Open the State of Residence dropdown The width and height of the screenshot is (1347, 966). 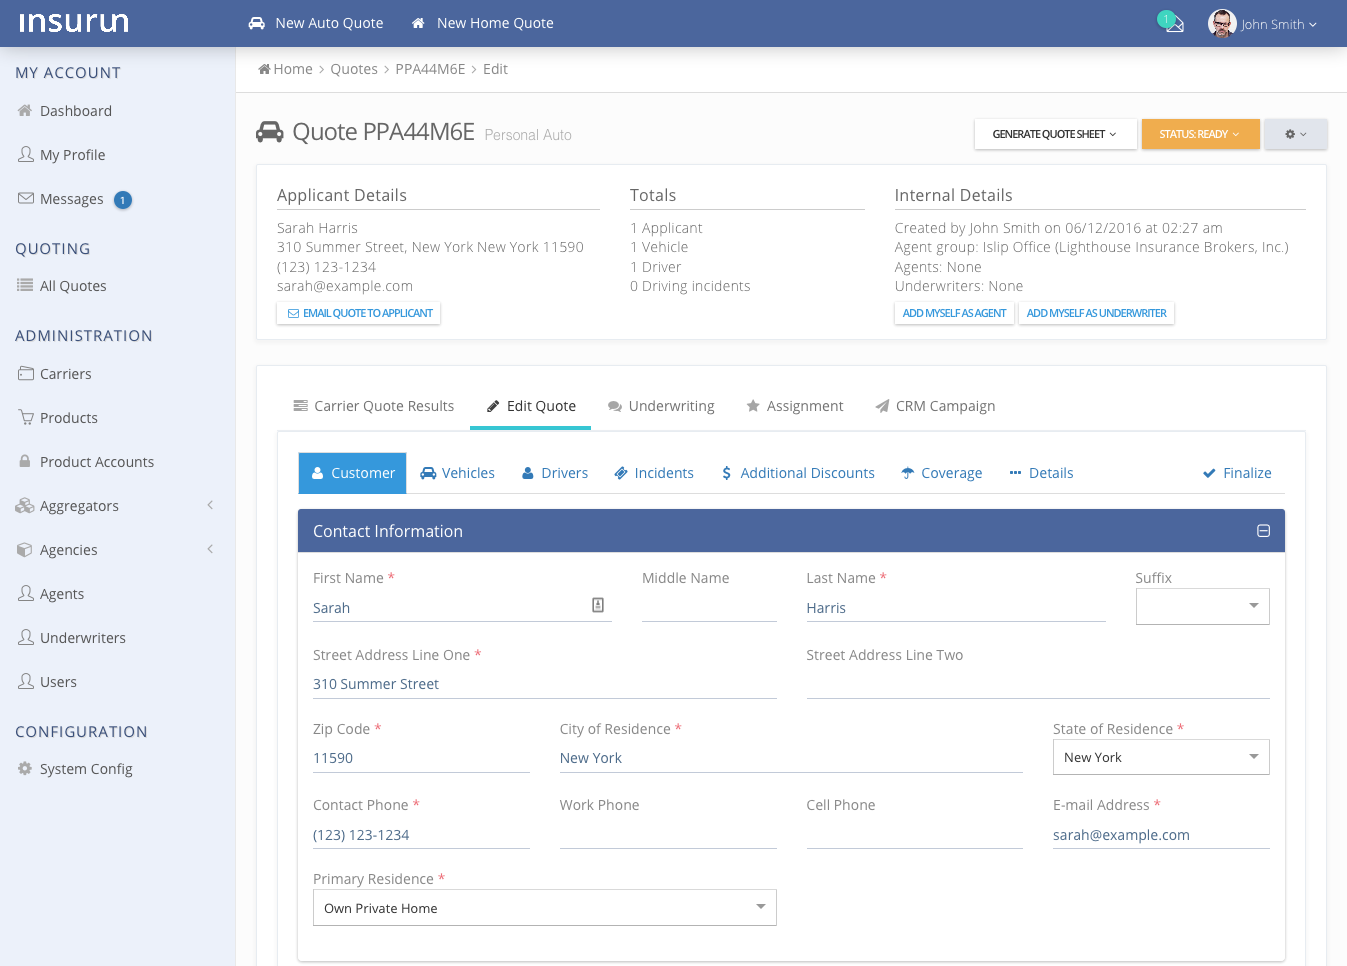coord(1161,757)
